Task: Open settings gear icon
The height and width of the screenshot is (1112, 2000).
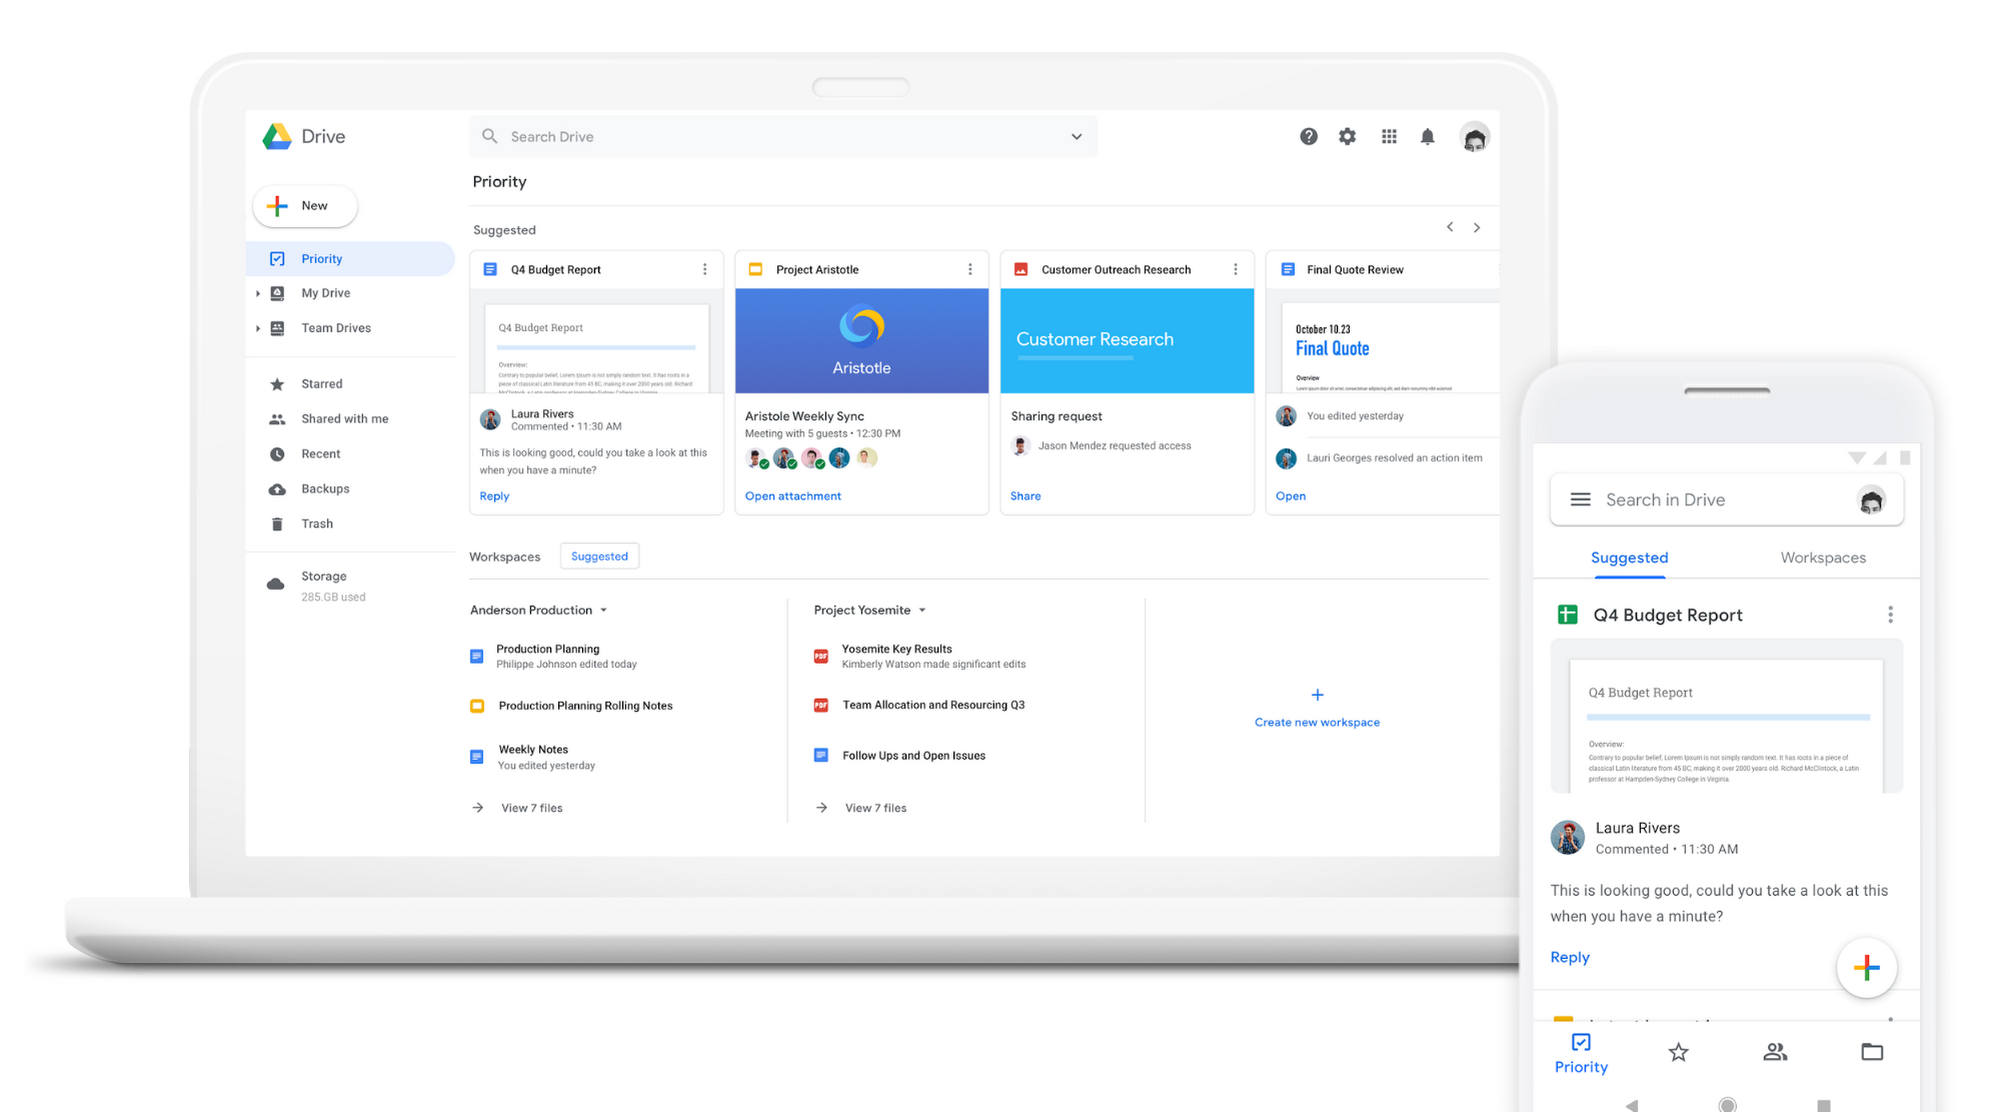Action: 1346,136
